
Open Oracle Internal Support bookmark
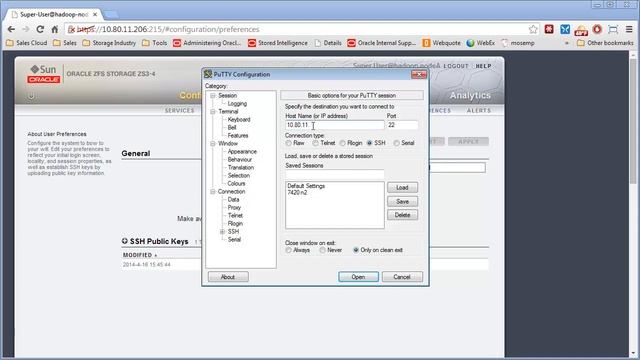(382, 43)
